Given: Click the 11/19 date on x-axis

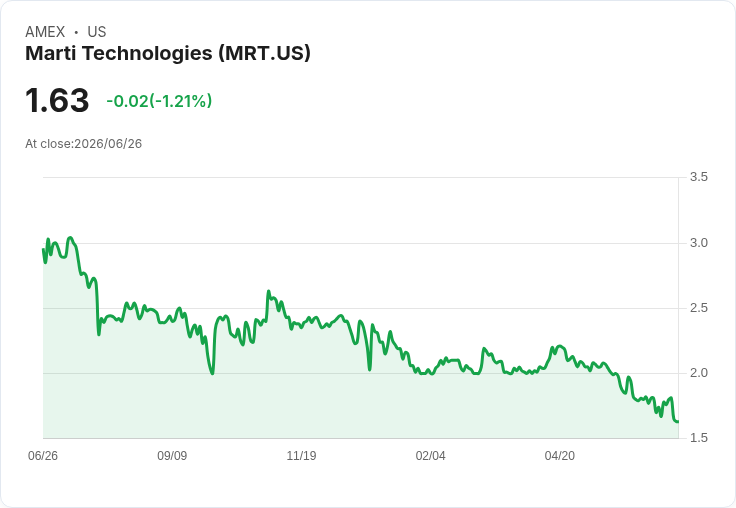Looking at the screenshot, I should [301, 455].
